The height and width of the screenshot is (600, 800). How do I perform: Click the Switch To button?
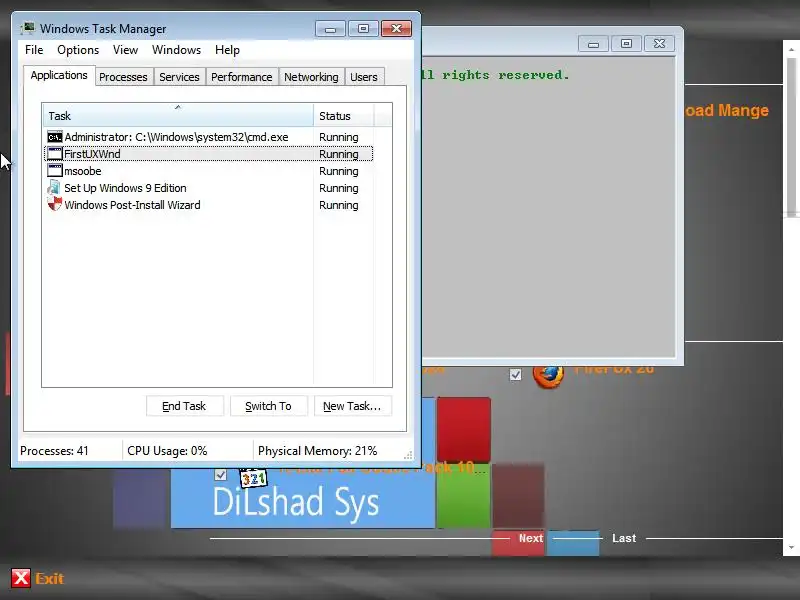tap(268, 406)
